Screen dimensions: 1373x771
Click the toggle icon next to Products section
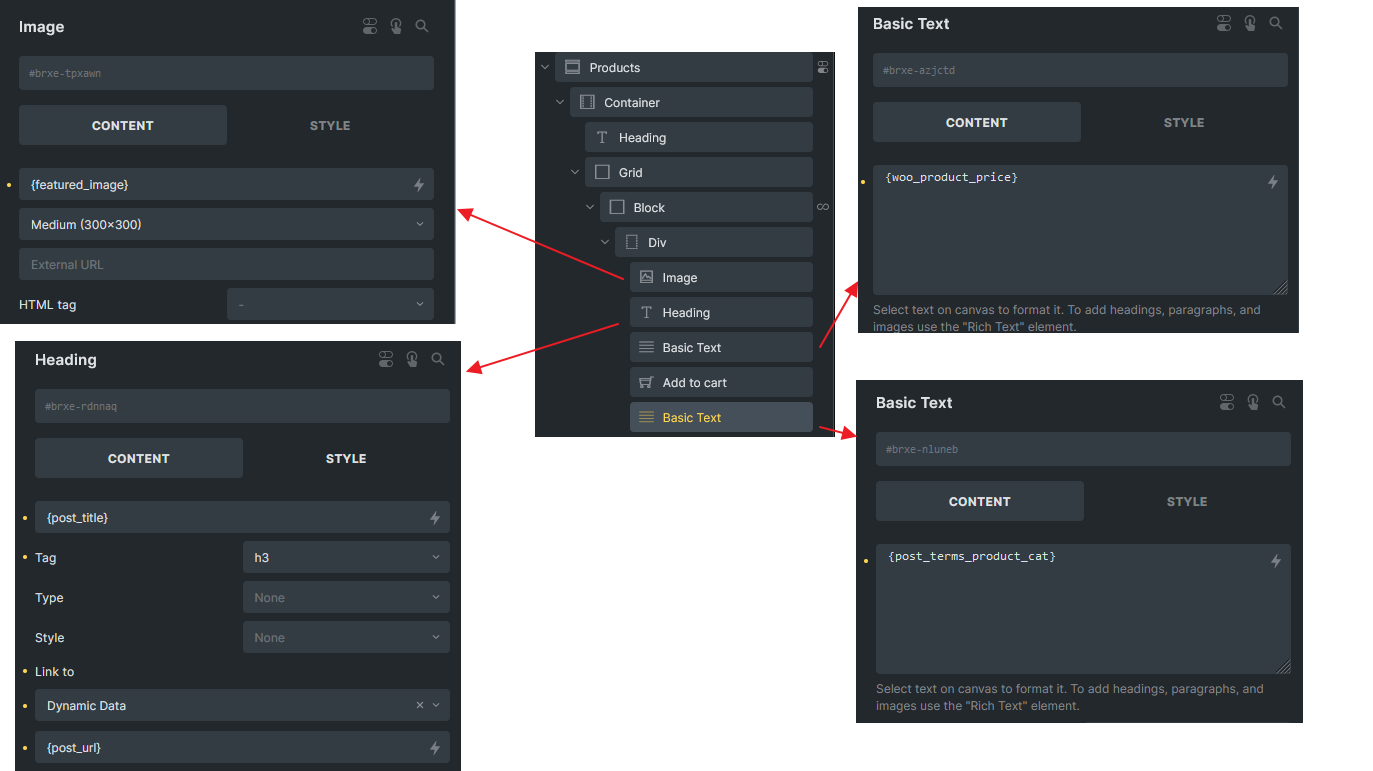tap(823, 68)
